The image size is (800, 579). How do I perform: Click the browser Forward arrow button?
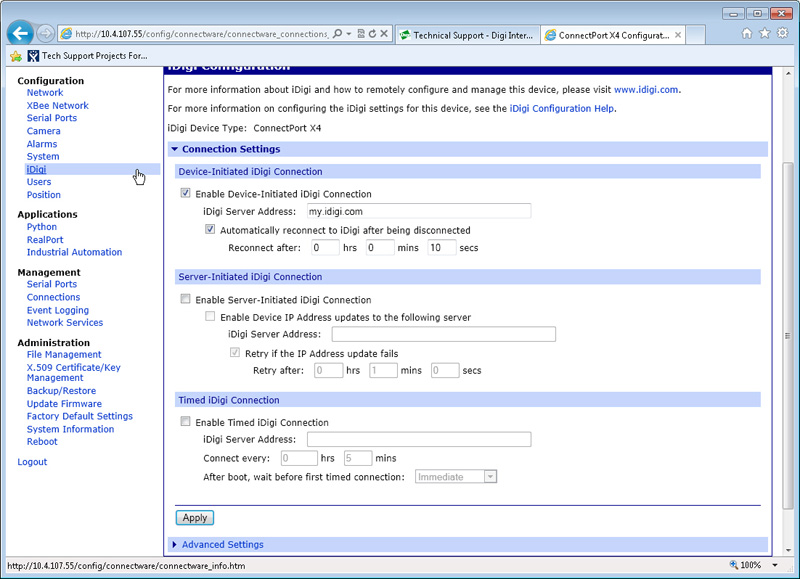(x=45, y=34)
